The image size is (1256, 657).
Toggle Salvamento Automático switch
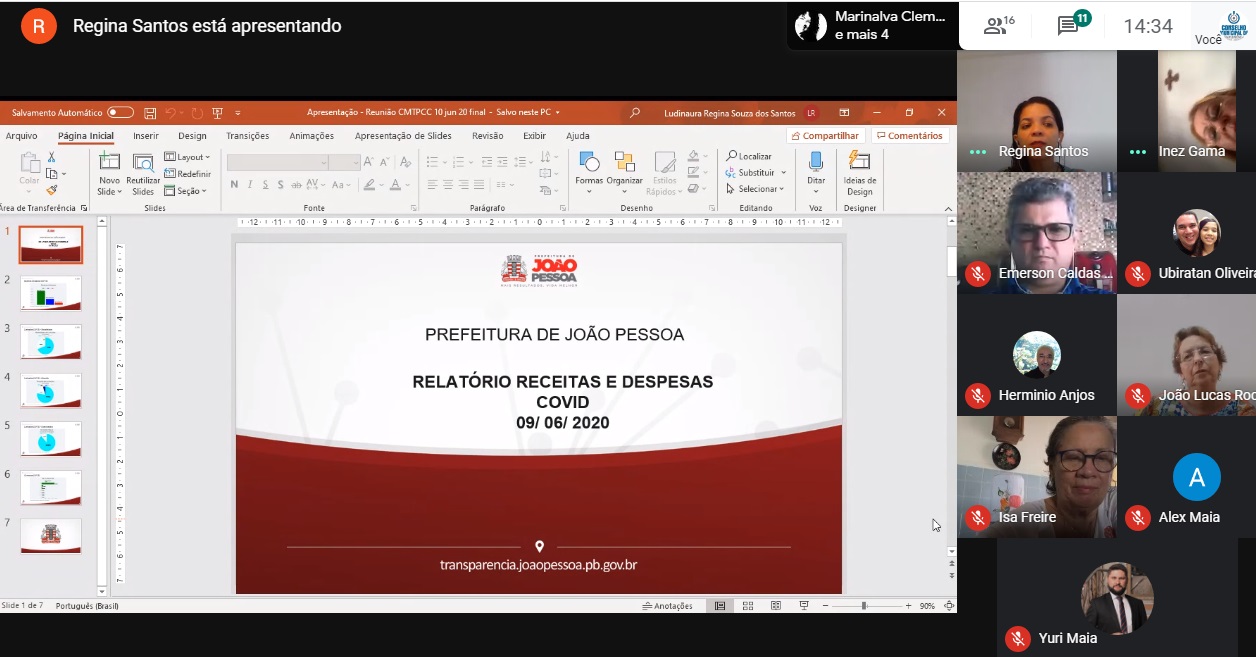[x=120, y=113]
